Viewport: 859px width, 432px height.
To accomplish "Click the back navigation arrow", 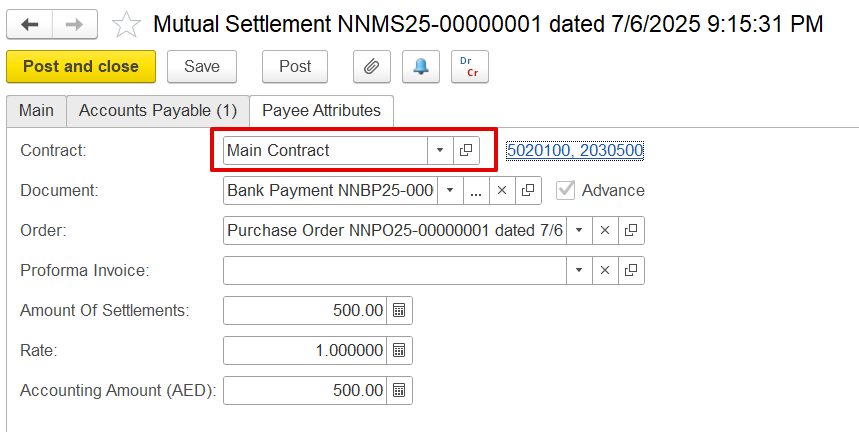I will [x=30, y=24].
